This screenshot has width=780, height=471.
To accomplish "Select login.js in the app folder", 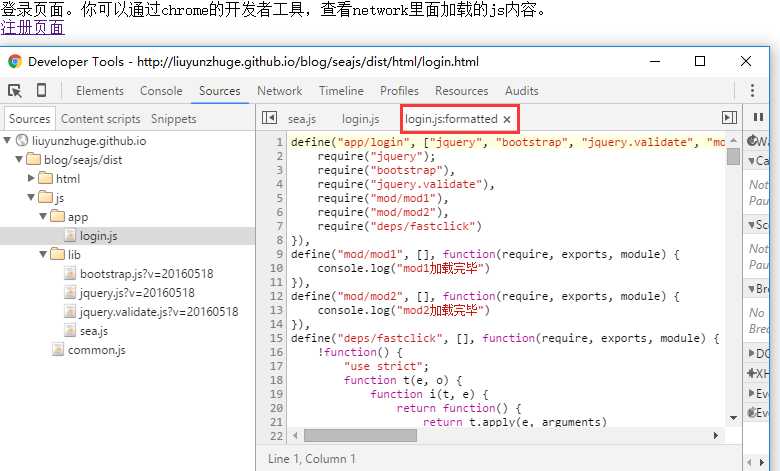I will tap(98, 236).
